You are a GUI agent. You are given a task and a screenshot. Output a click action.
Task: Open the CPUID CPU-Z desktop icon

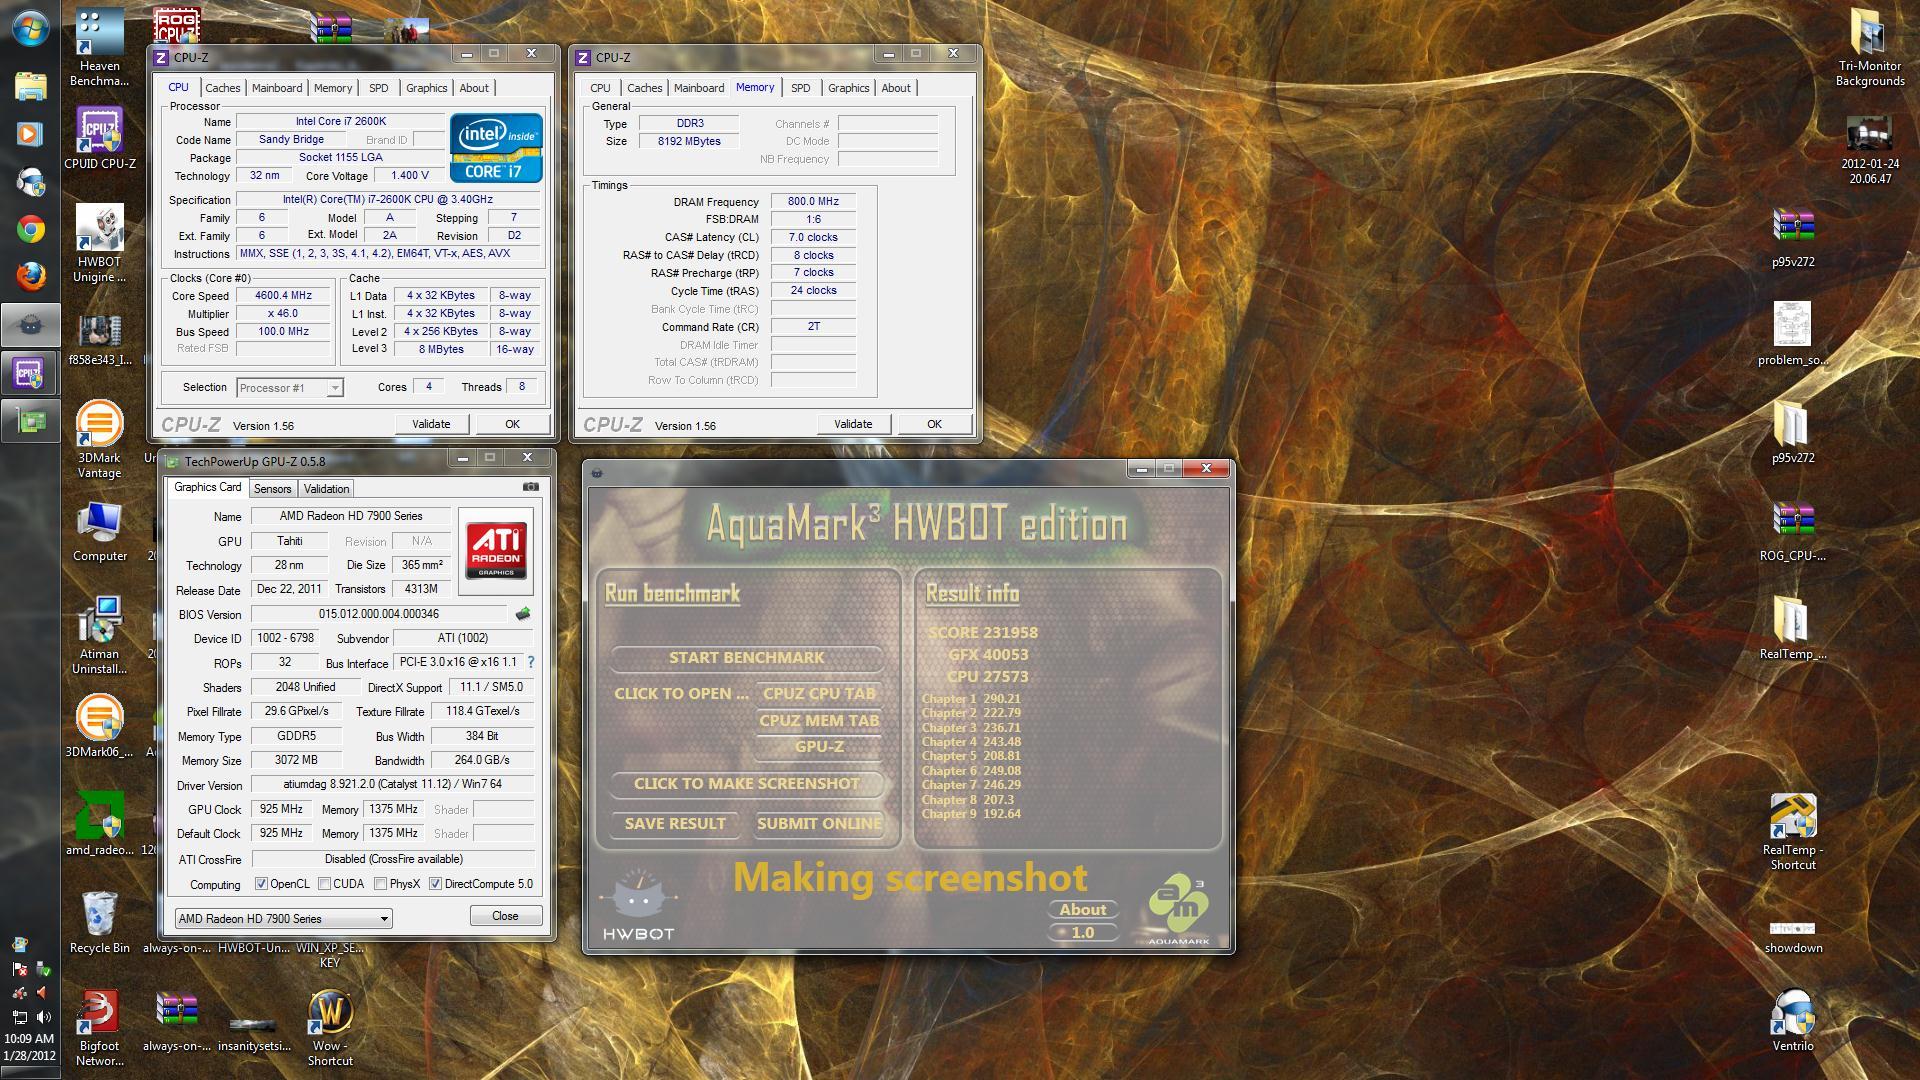click(x=99, y=138)
